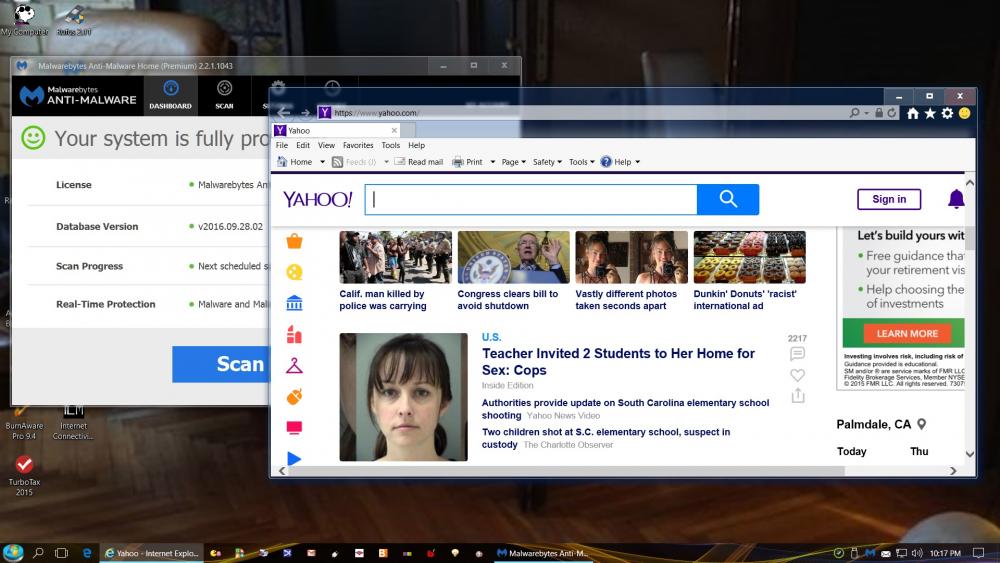Click the smiley feedback icon
The width and height of the screenshot is (1000, 563).
(x=964, y=113)
